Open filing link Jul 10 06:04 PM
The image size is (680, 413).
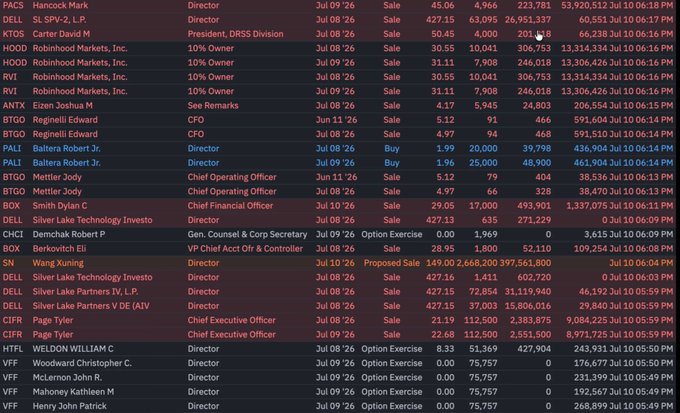click(641, 263)
